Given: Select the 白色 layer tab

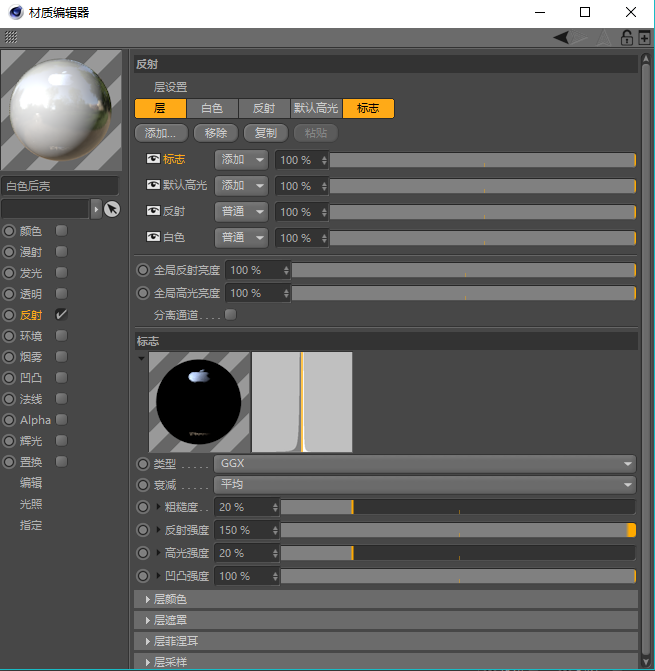Looking at the screenshot, I should click(212, 109).
